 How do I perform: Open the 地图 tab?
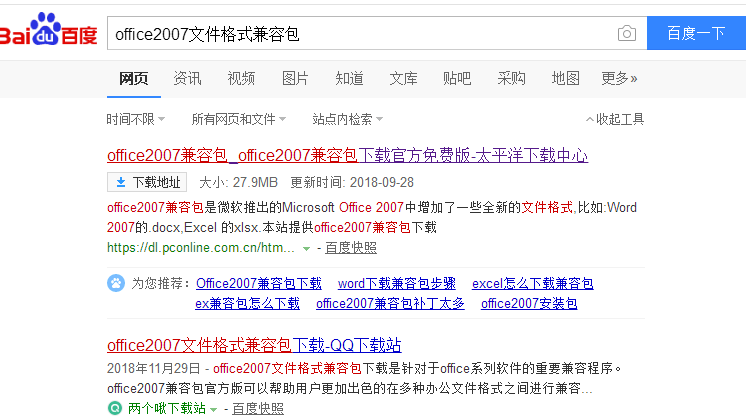pos(565,78)
